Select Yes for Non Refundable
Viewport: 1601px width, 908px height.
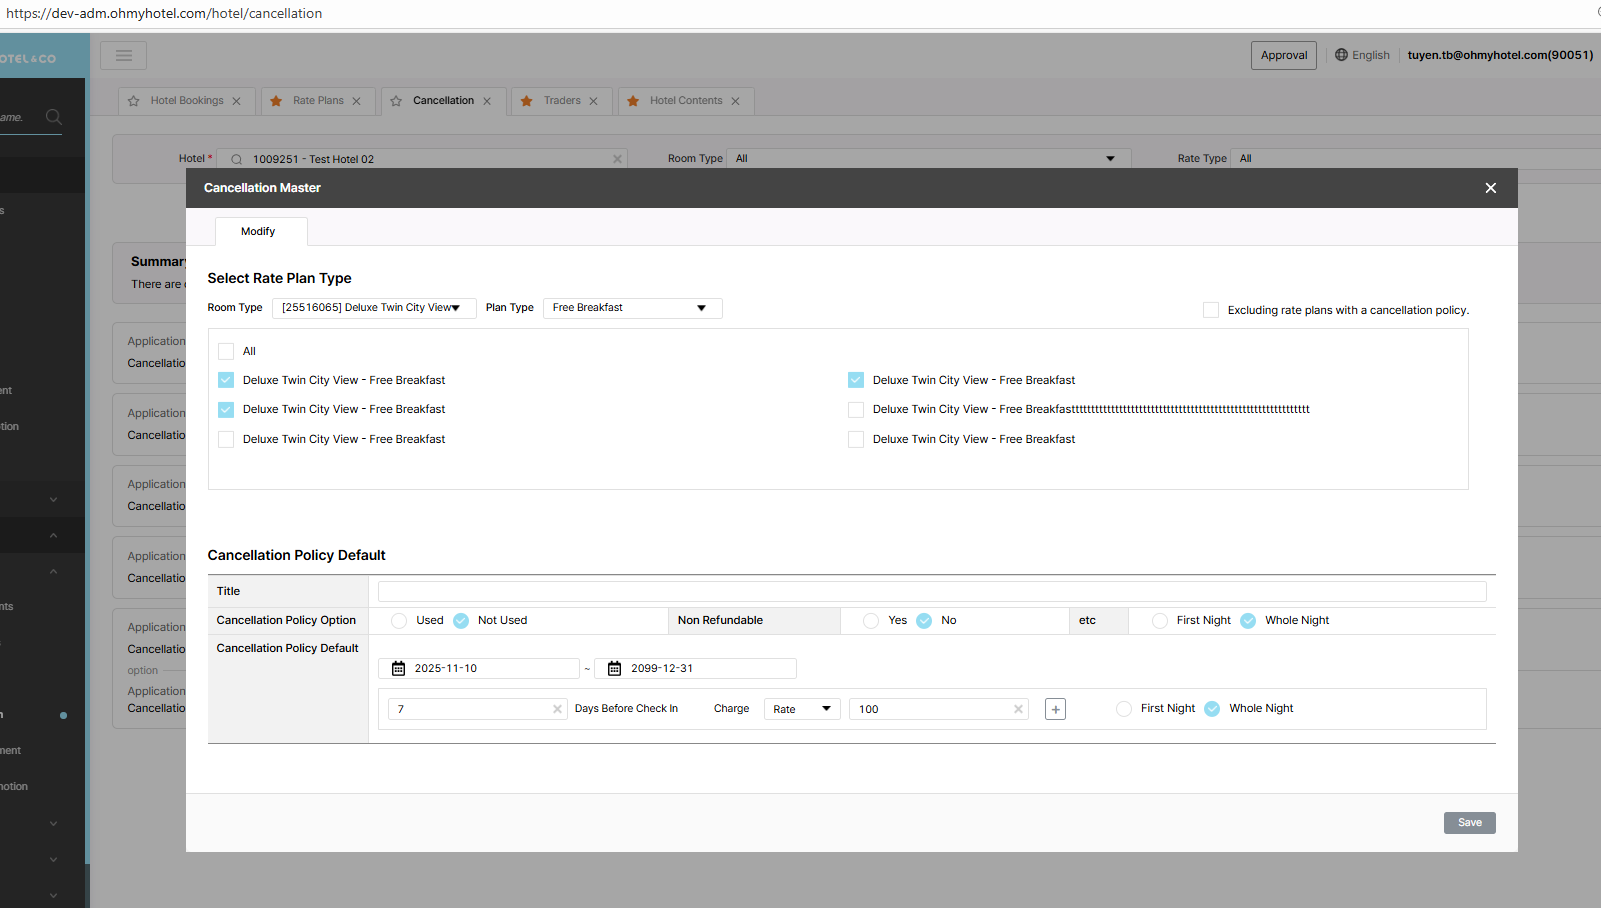coord(871,620)
